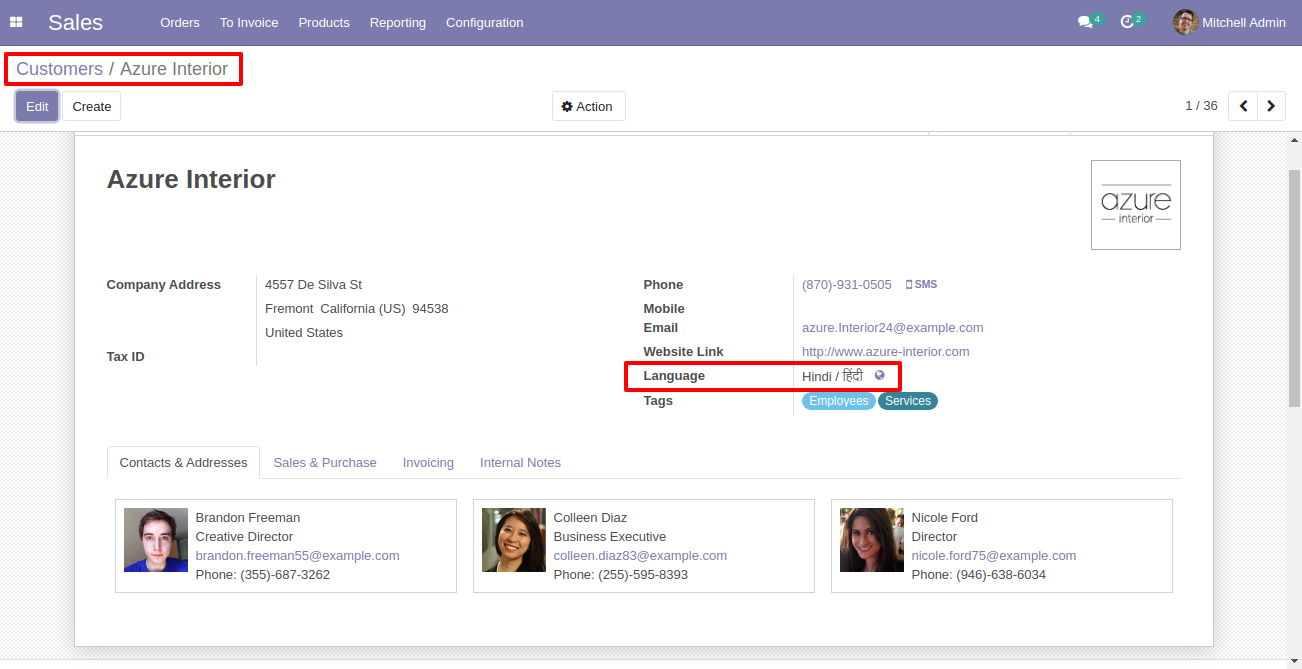The width and height of the screenshot is (1302, 669).
Task: Click the address line 4557 De Silva St
Action: pos(313,285)
